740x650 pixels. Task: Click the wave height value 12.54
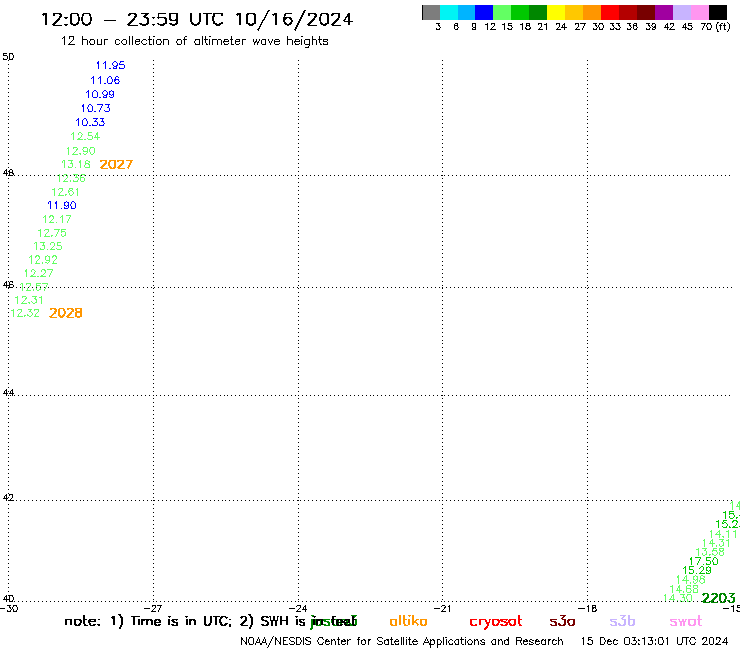(85, 136)
